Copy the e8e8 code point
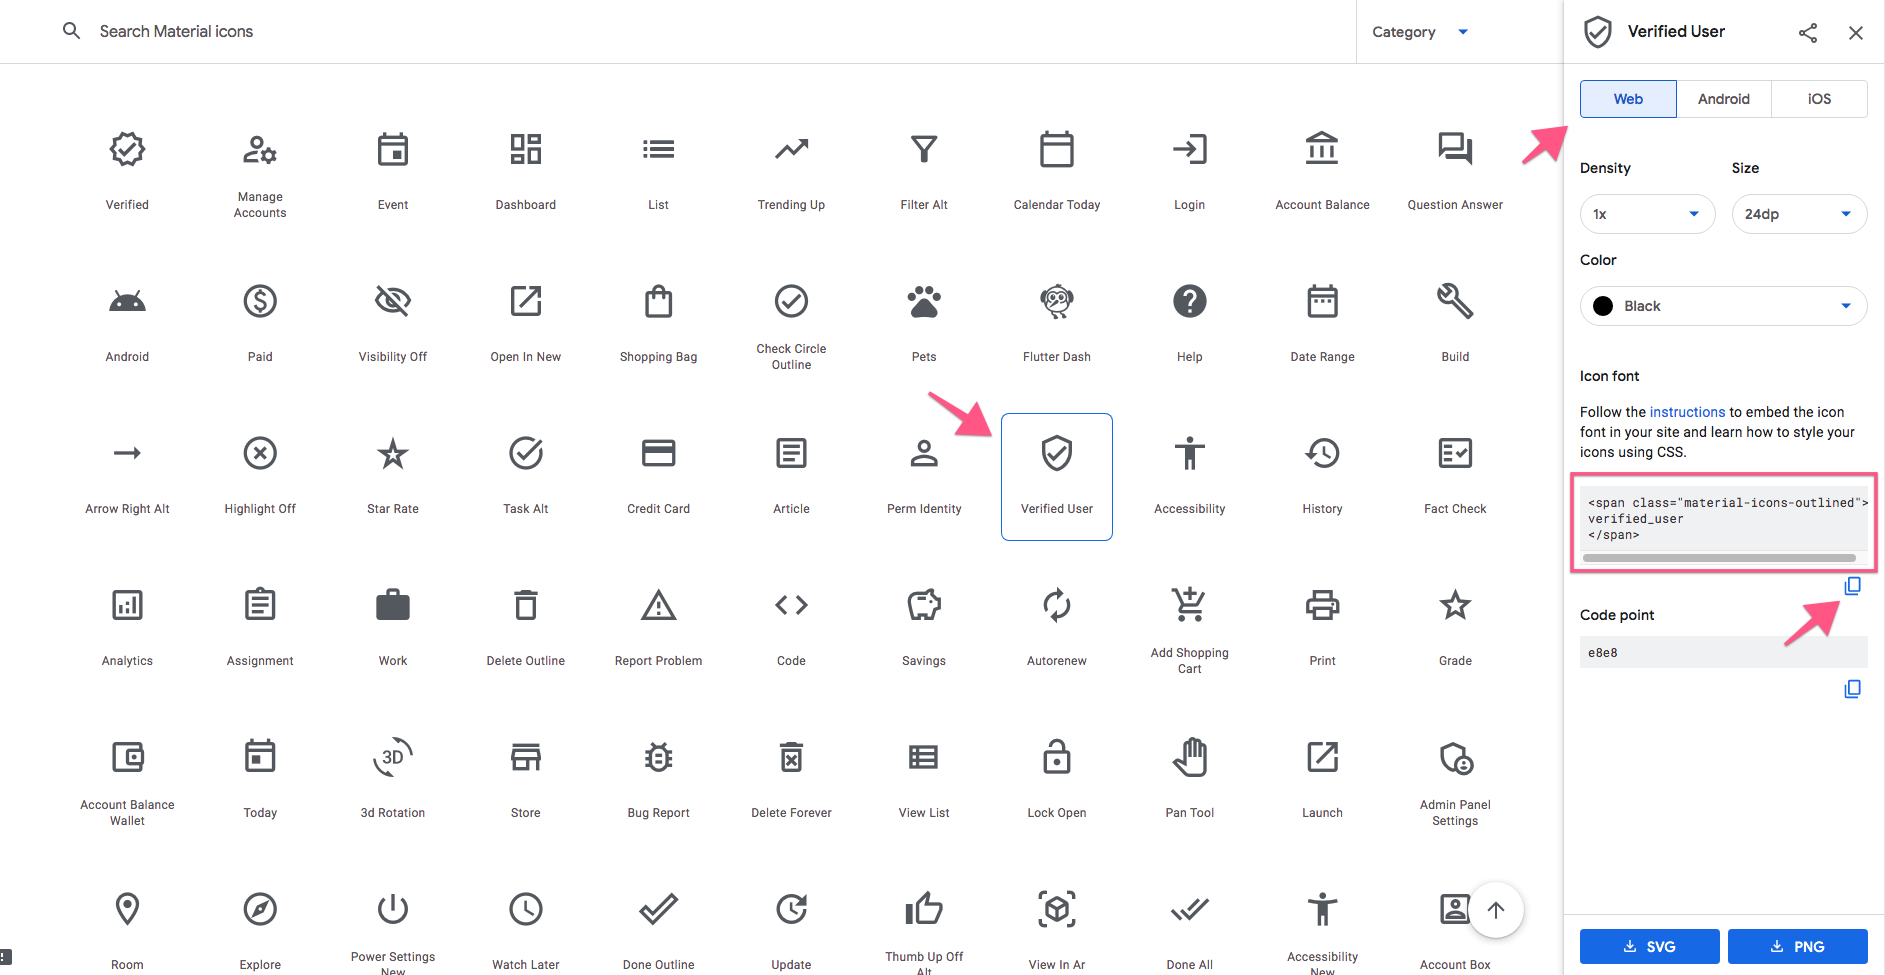 tap(1852, 689)
